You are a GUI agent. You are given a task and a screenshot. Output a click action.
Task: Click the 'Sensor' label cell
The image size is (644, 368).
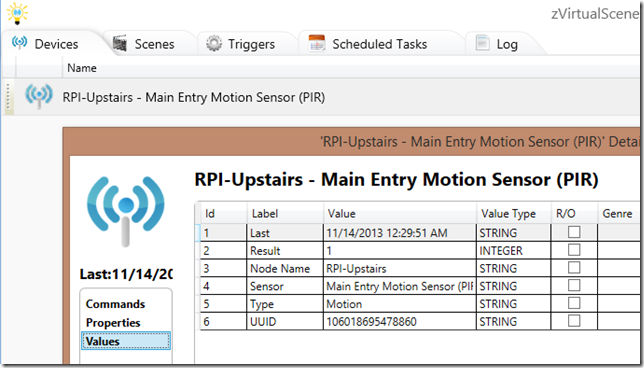tap(285, 286)
